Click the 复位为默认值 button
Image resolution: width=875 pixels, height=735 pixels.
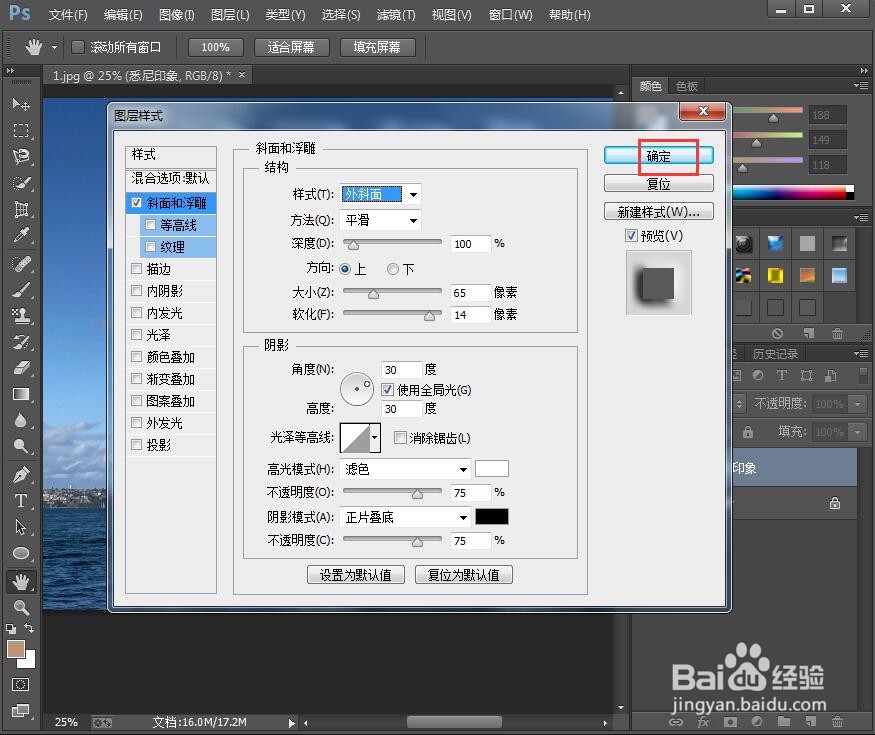[463, 574]
